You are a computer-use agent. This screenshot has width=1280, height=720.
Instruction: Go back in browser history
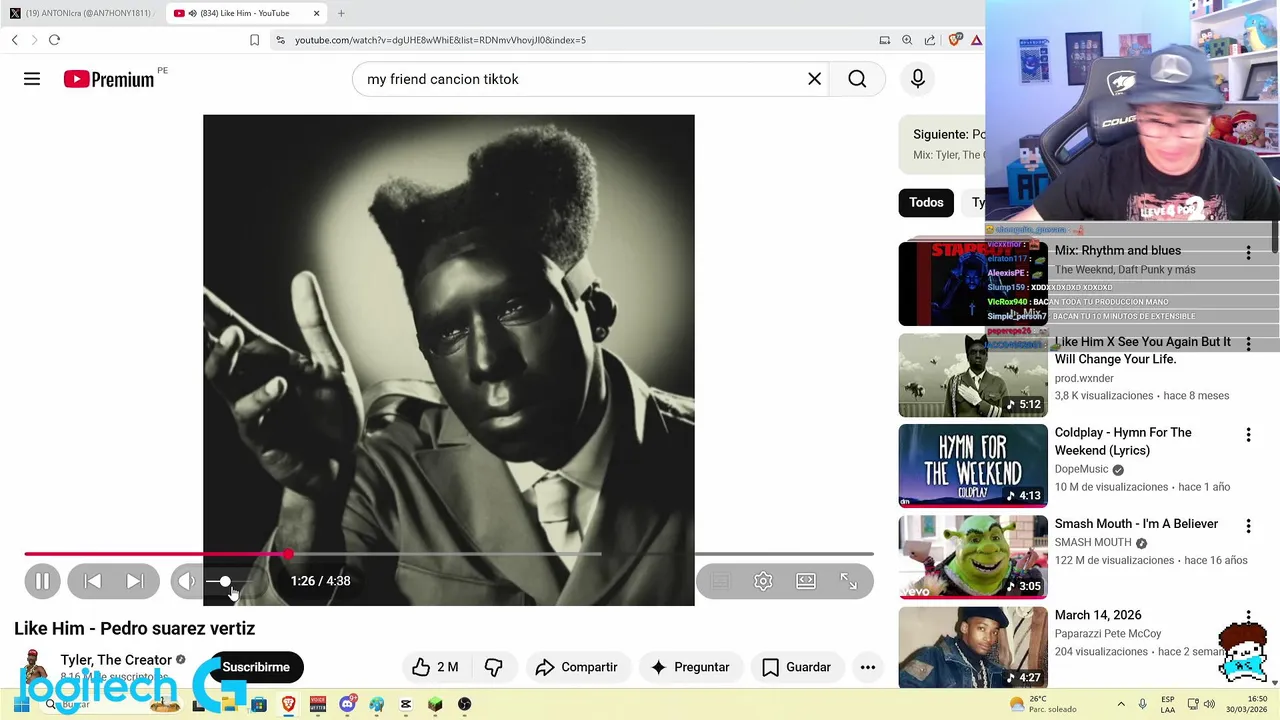pos(15,40)
